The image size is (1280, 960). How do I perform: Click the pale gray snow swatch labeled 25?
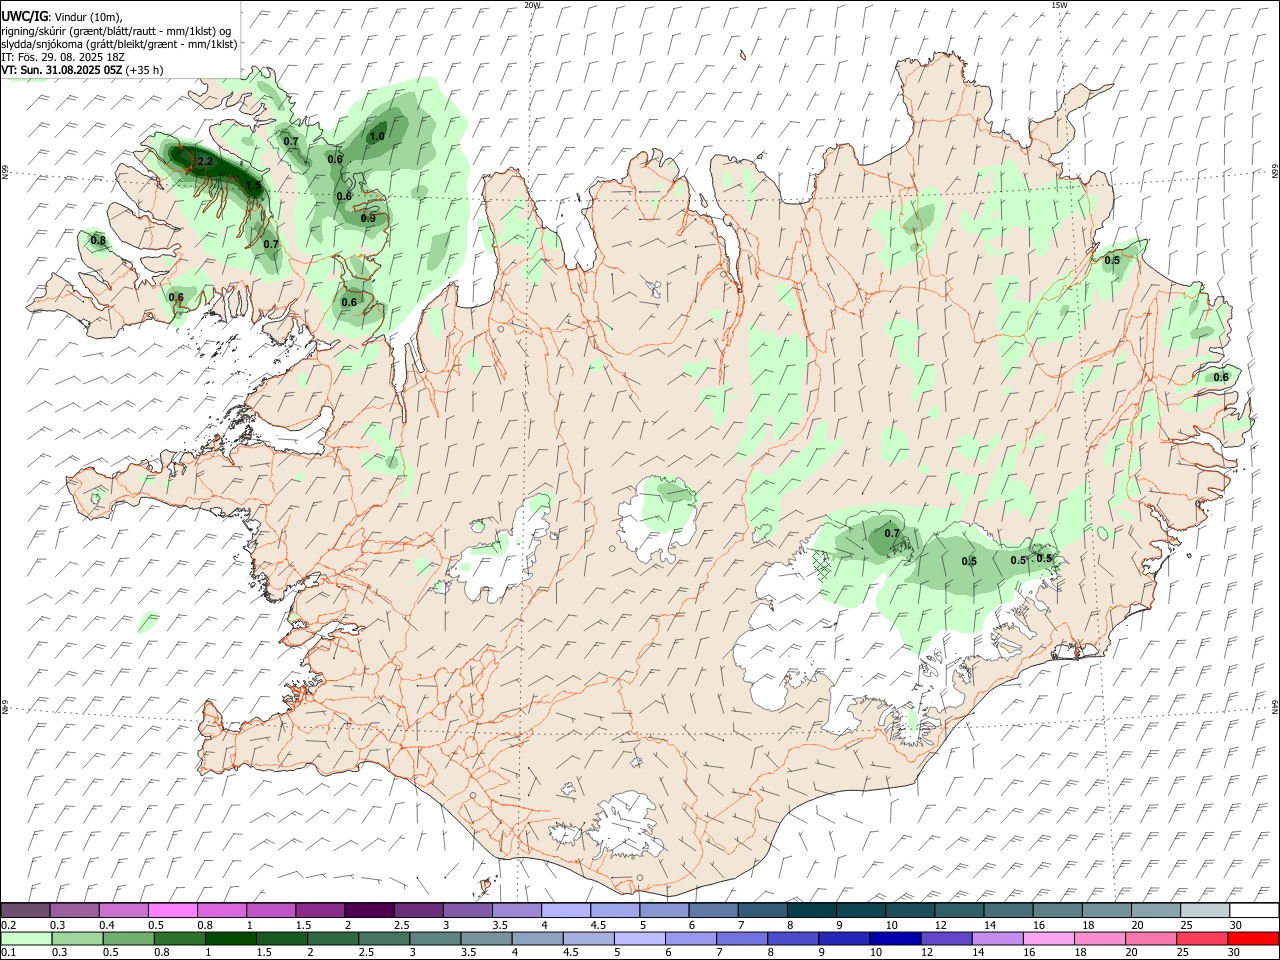(1205, 910)
